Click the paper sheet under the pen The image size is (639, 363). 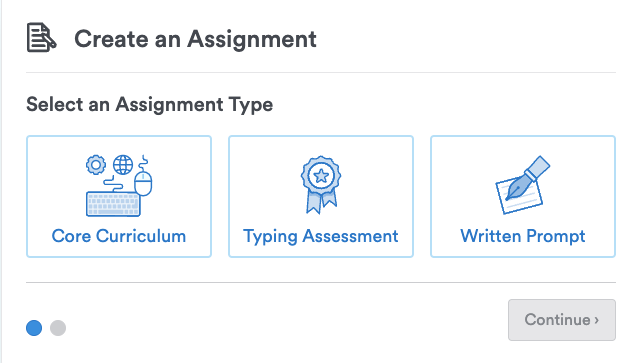[520, 195]
